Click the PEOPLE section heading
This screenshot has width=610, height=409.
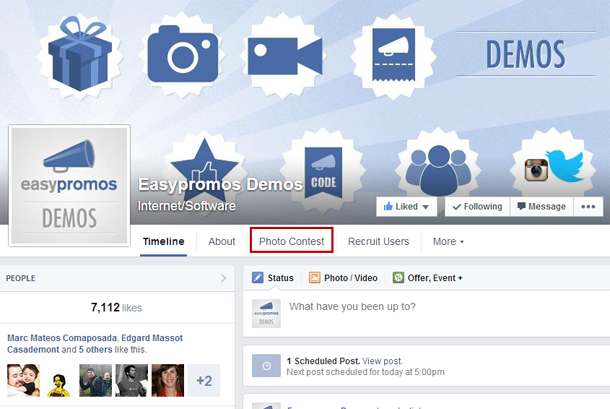coord(21,278)
